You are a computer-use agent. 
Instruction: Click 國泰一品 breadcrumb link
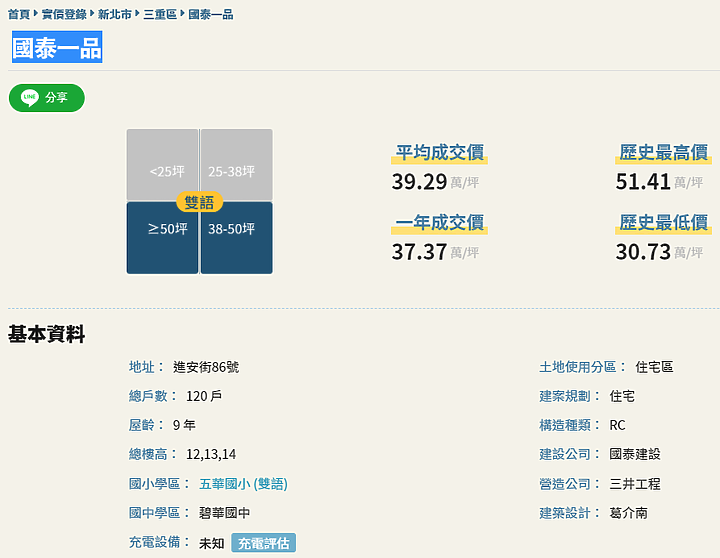pyautogui.click(x=210, y=15)
